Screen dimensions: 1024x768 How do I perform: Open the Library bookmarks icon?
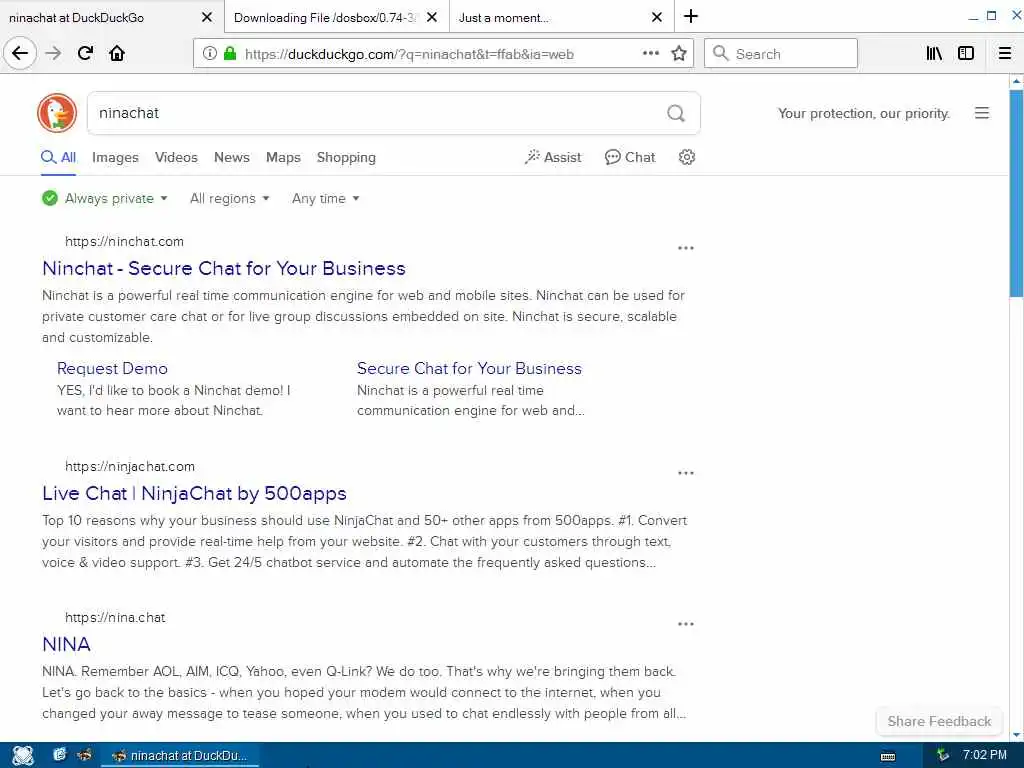(934, 53)
